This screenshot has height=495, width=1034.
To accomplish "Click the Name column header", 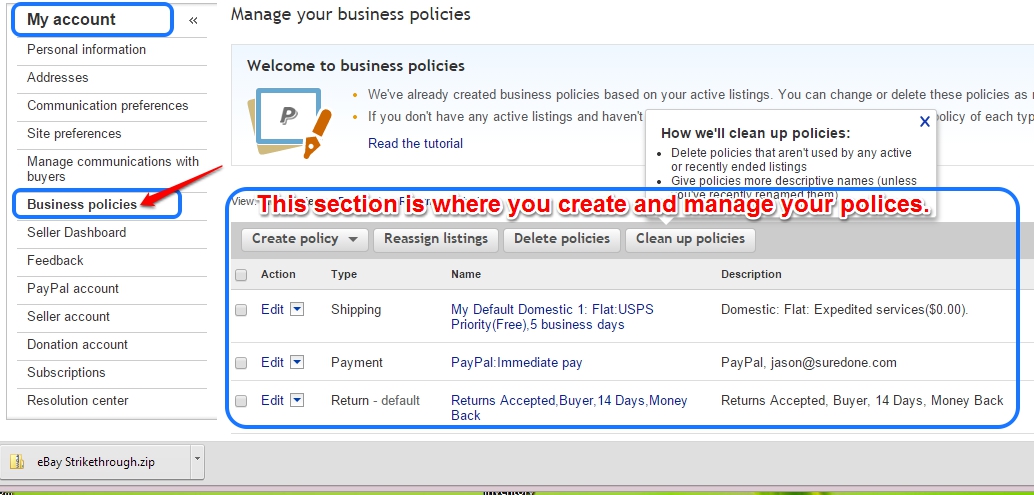I will click(466, 274).
